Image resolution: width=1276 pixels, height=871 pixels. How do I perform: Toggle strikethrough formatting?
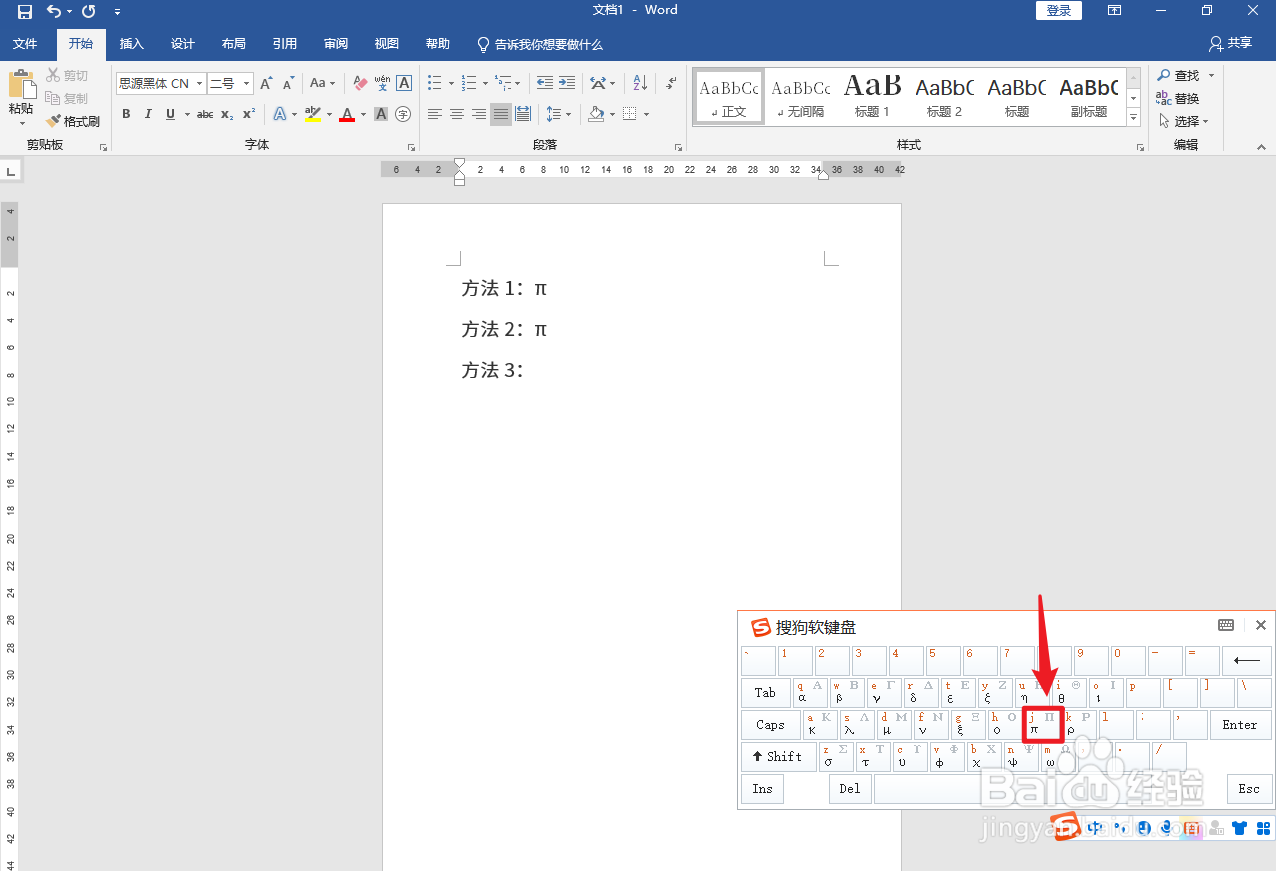tap(204, 114)
